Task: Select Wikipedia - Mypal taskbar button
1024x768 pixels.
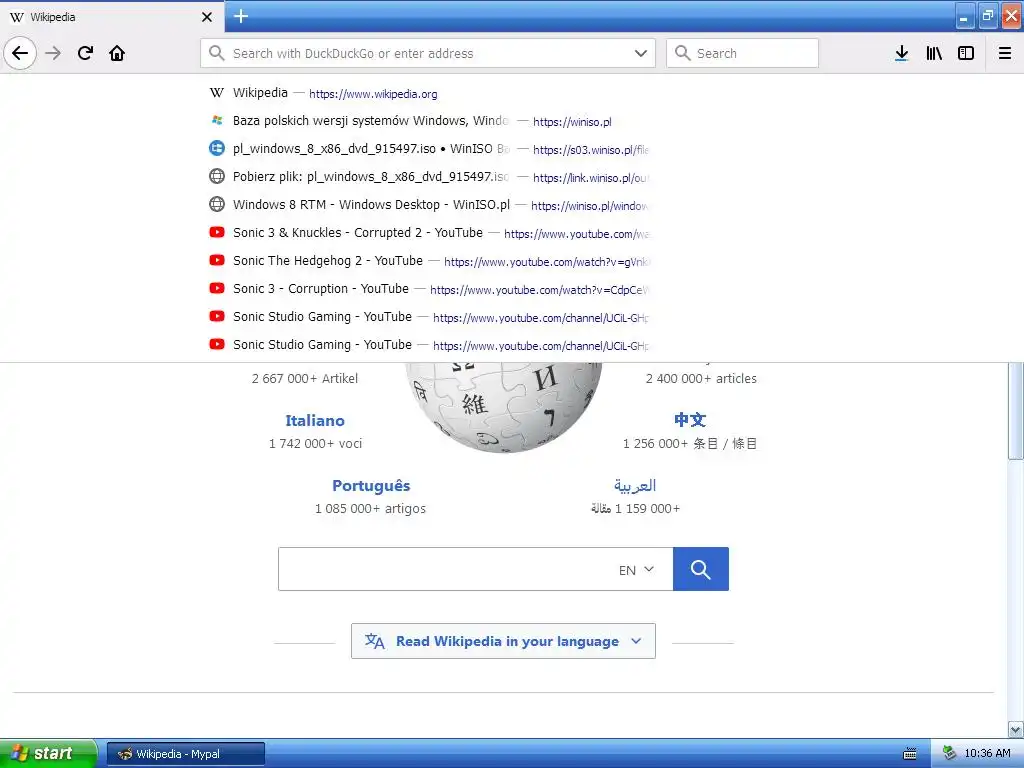Action: pos(186,754)
